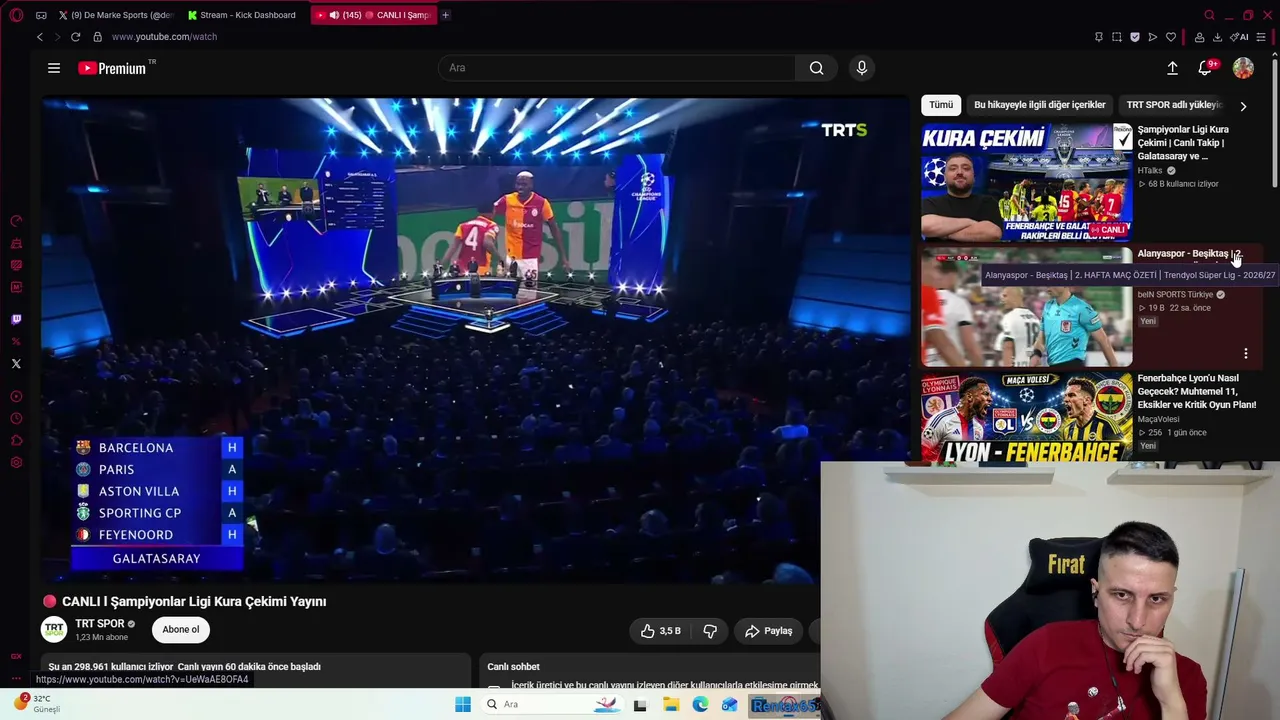Open the X sidebar panel
The height and width of the screenshot is (720, 1280).
pyautogui.click(x=16, y=364)
